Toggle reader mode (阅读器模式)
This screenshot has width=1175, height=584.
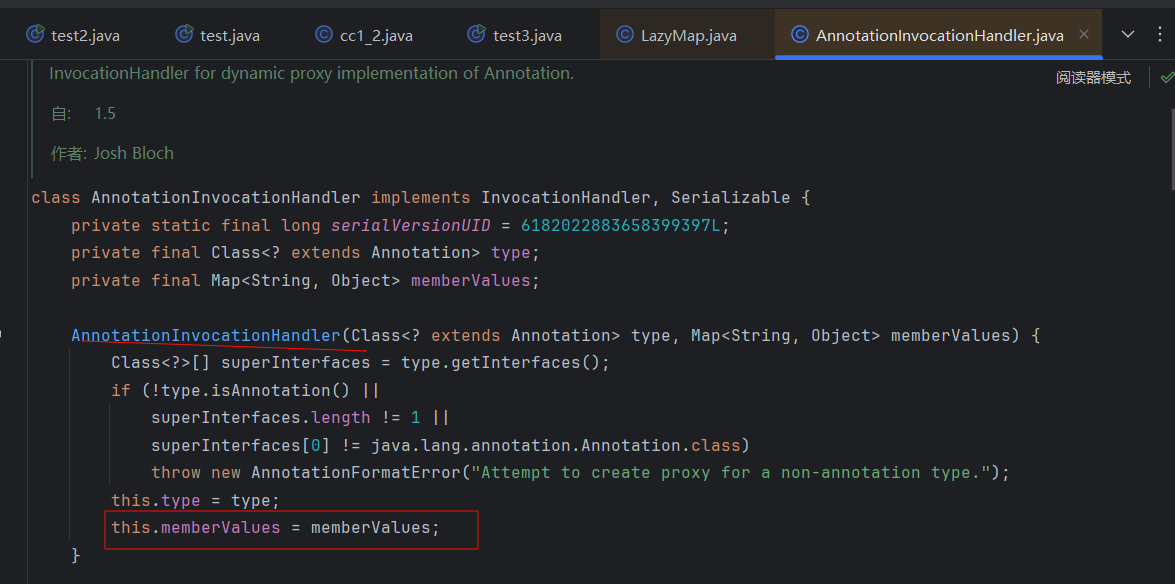pos(1093,77)
